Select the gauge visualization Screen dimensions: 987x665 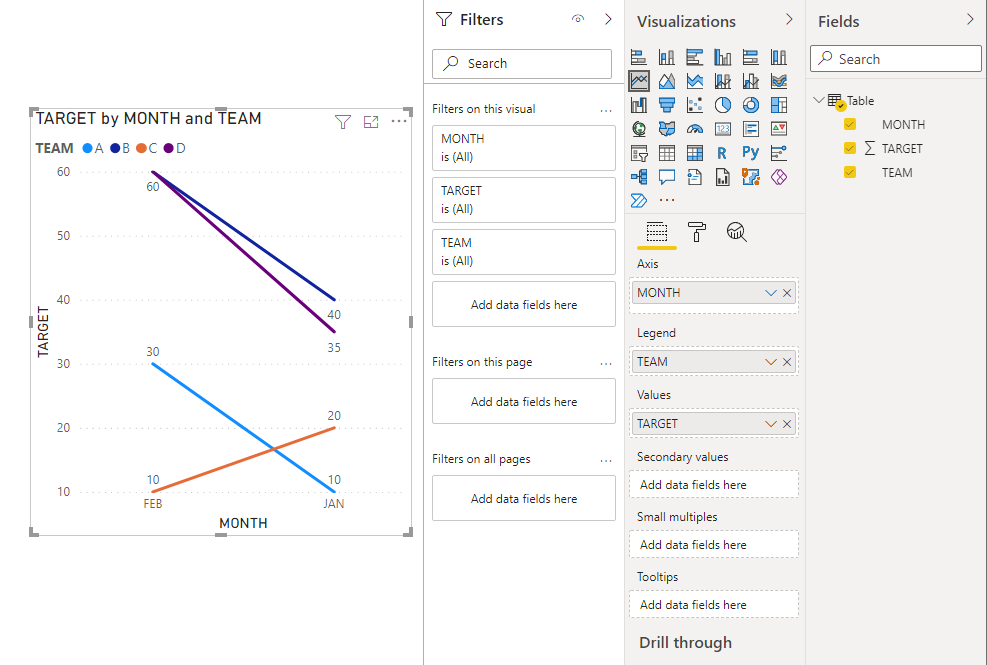coord(694,128)
